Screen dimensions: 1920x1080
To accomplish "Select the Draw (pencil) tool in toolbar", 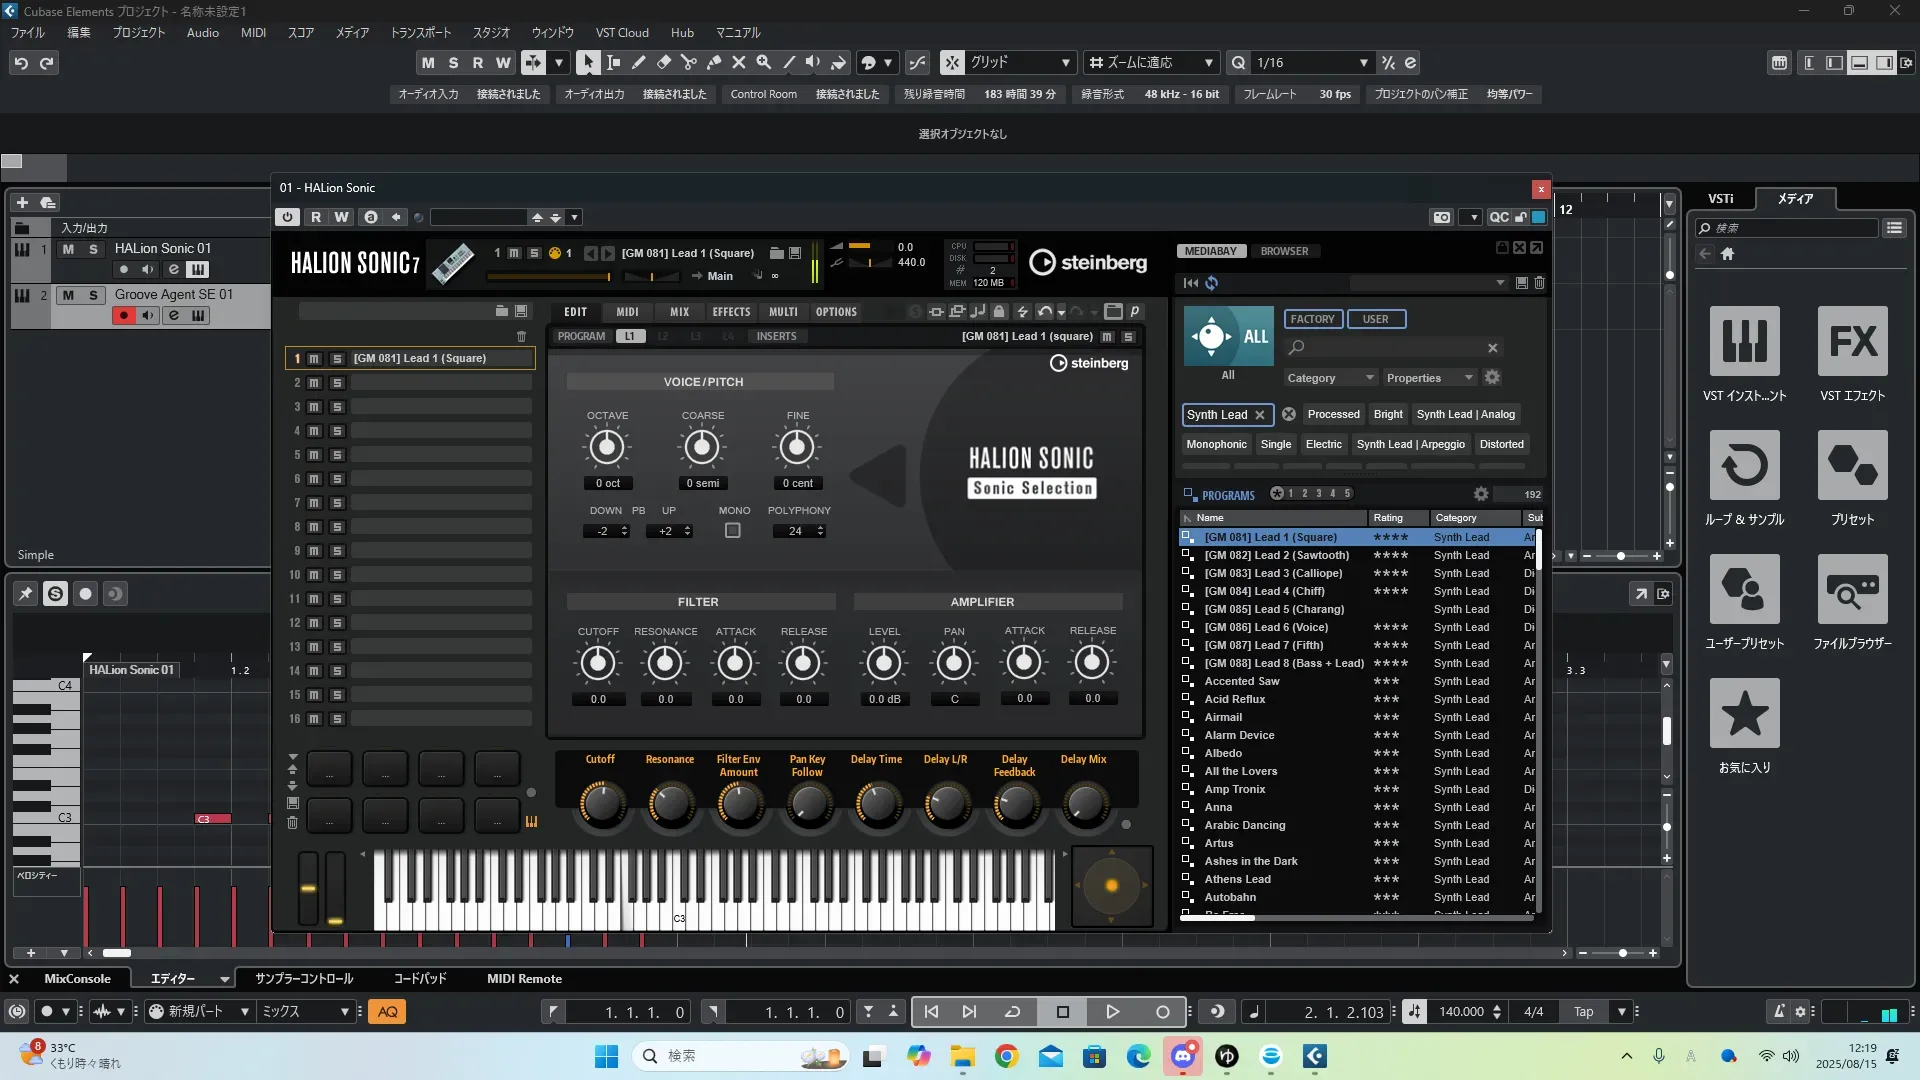I will 638,62.
